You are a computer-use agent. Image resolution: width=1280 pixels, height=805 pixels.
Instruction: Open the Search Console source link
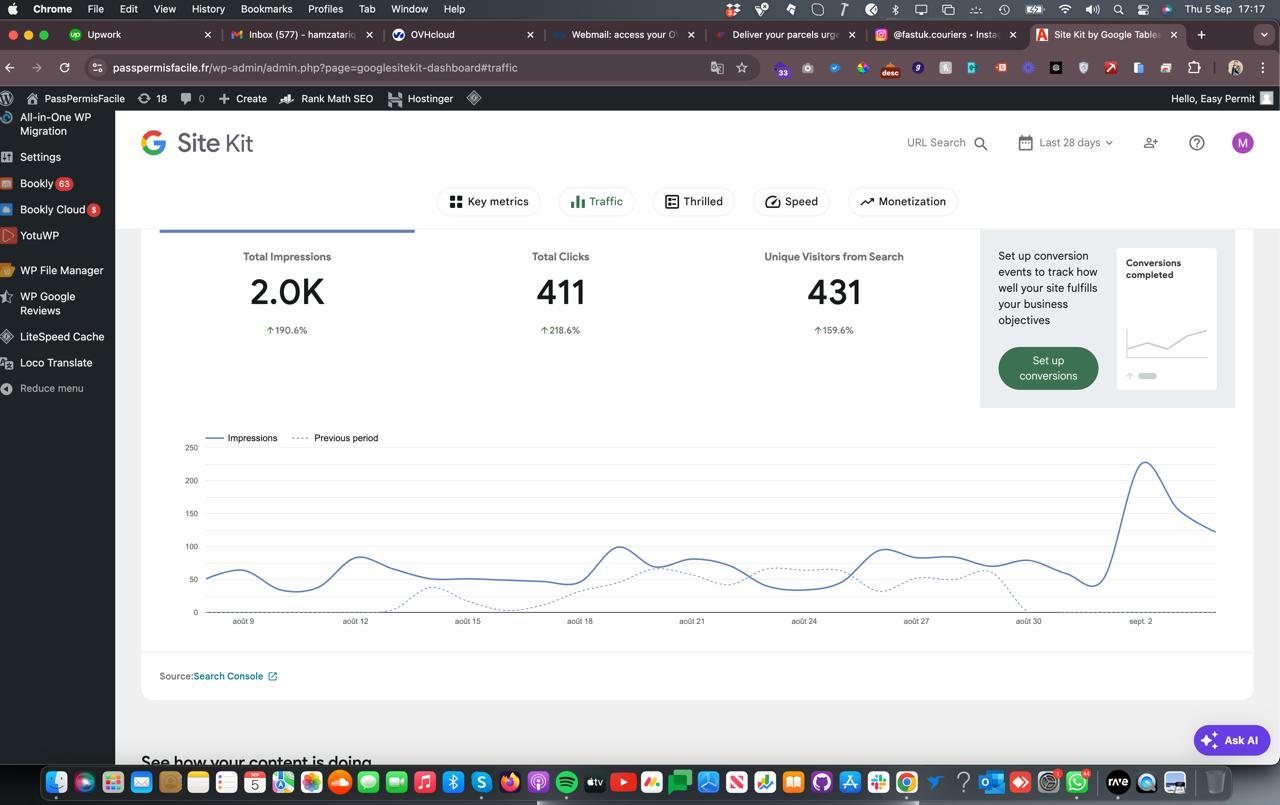click(235, 676)
